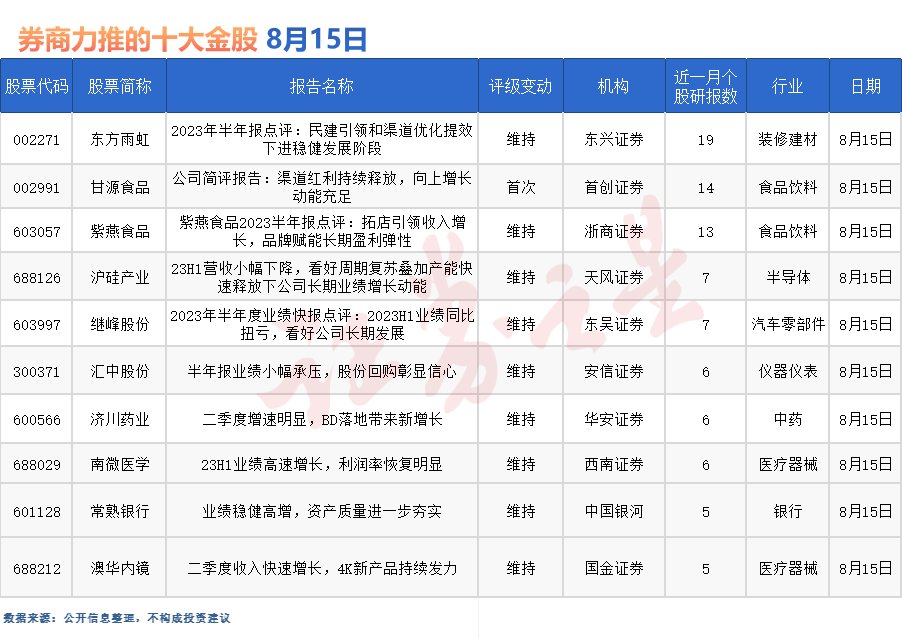Click report count 13 for 紫燕食品

tap(705, 232)
